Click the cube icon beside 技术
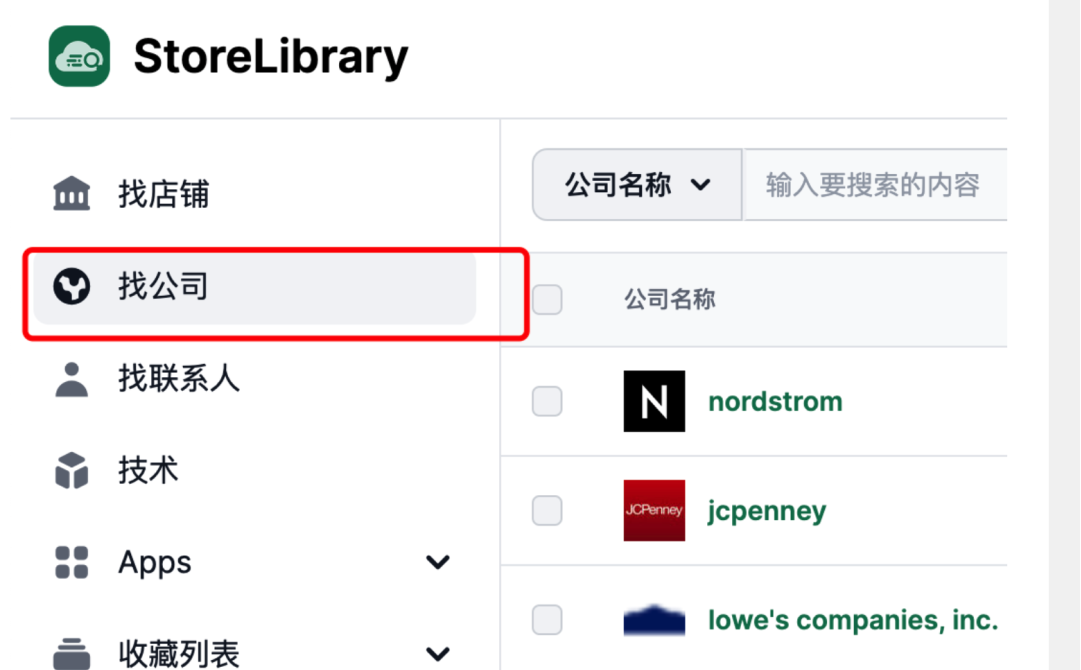The height and width of the screenshot is (670, 1081). [x=72, y=471]
